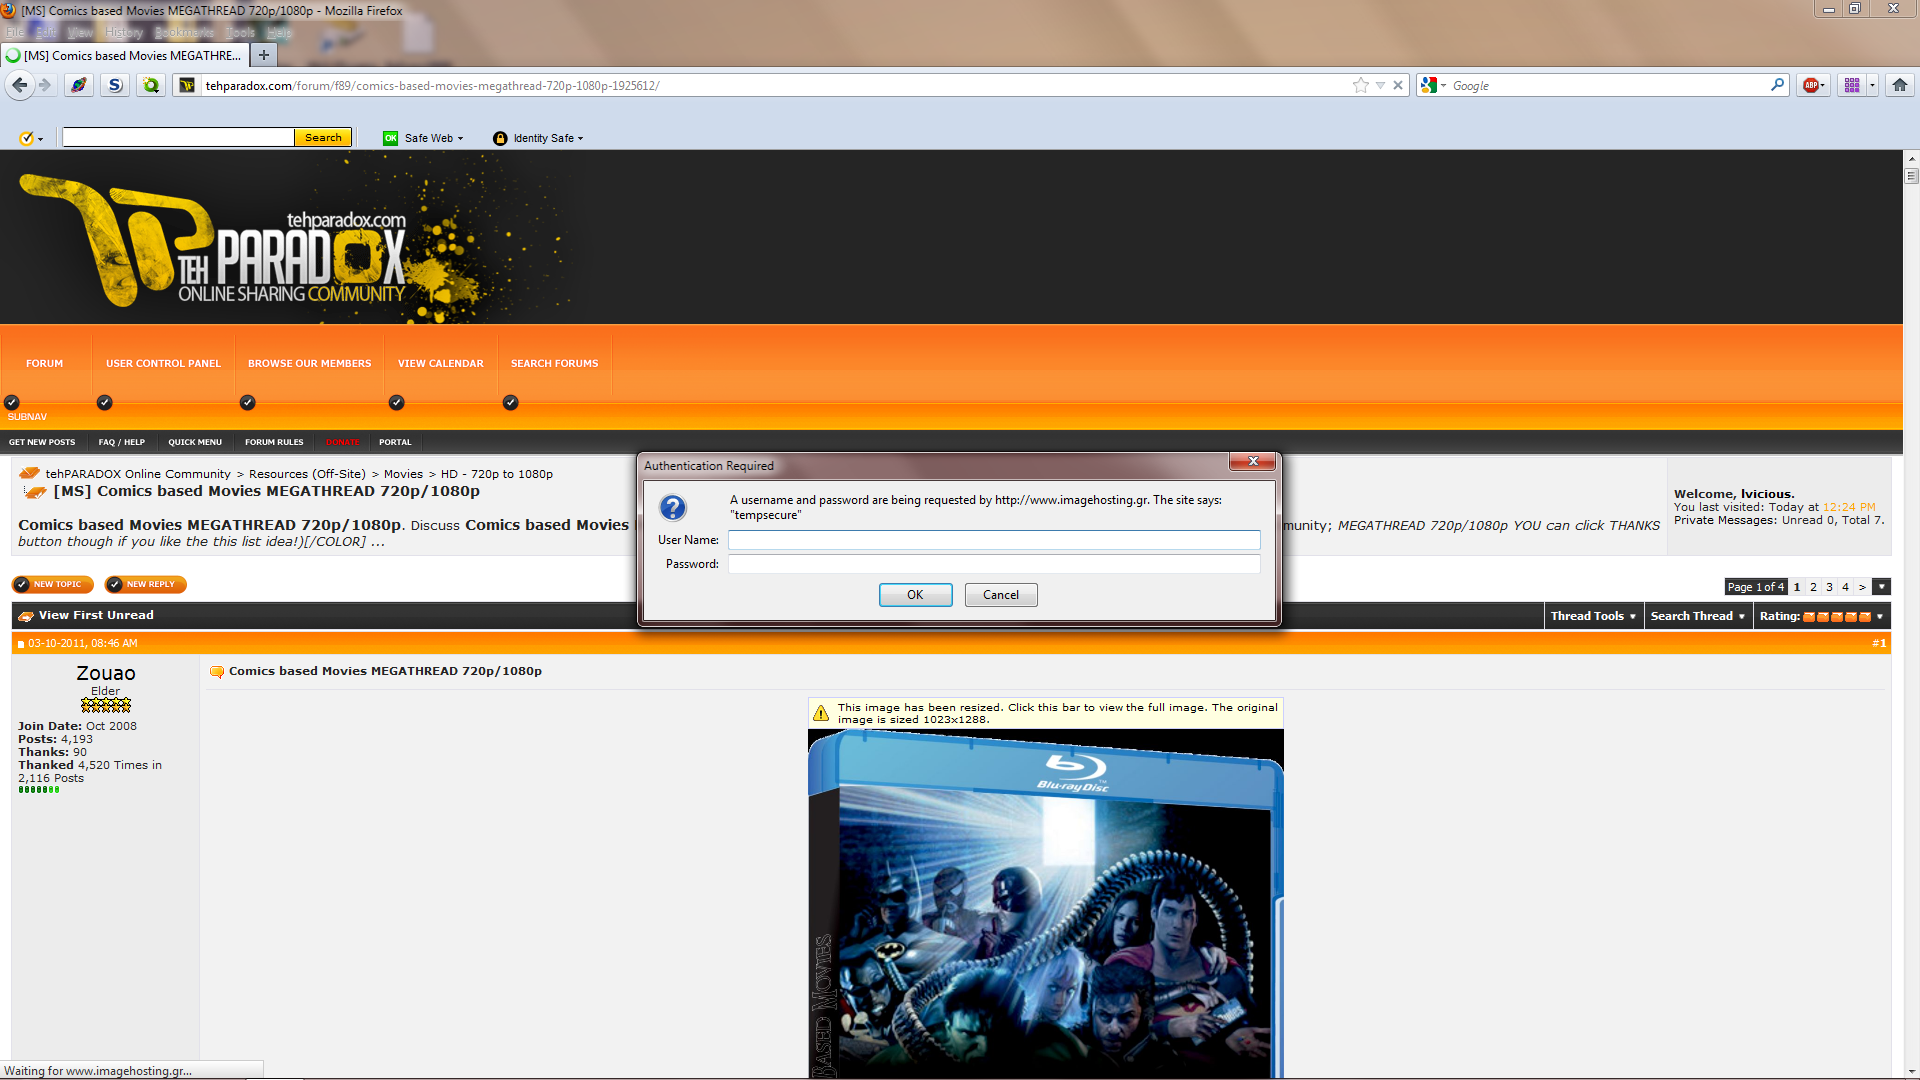Expand the Identity Safe dropdown
This screenshot has height=1080, width=1920.
pyautogui.click(x=548, y=138)
